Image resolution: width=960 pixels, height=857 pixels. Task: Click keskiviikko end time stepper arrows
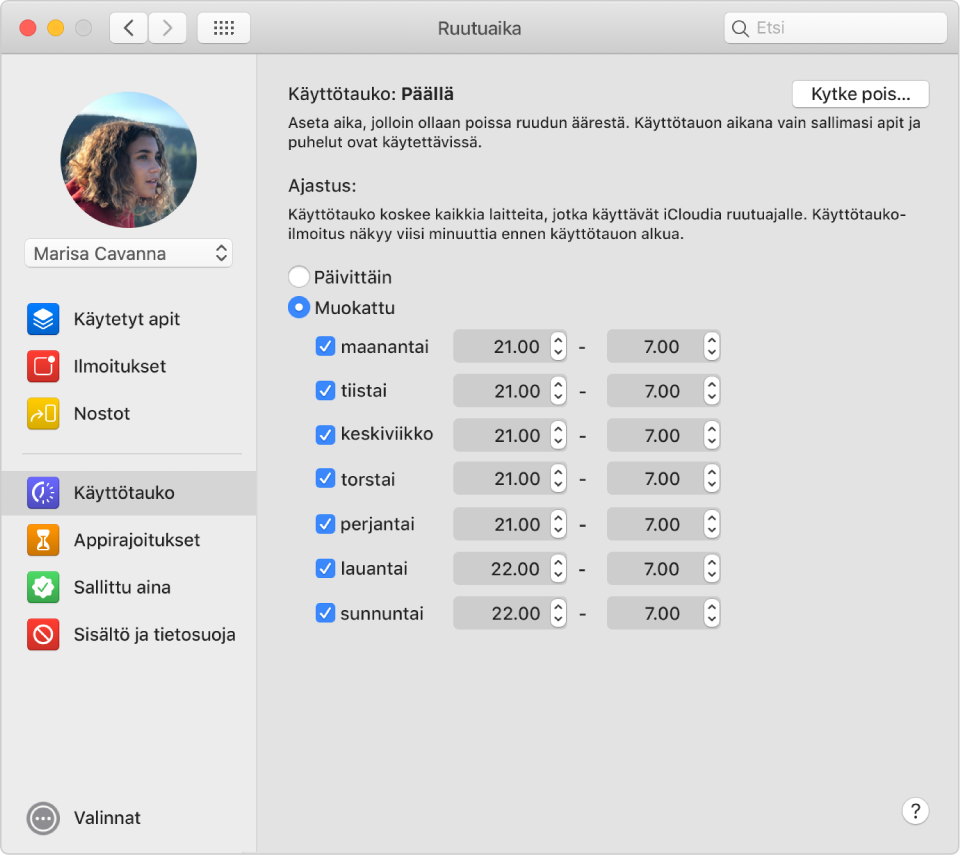711,435
